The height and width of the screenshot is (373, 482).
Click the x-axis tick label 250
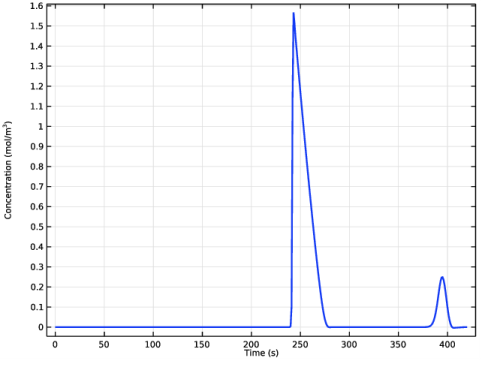click(x=300, y=345)
